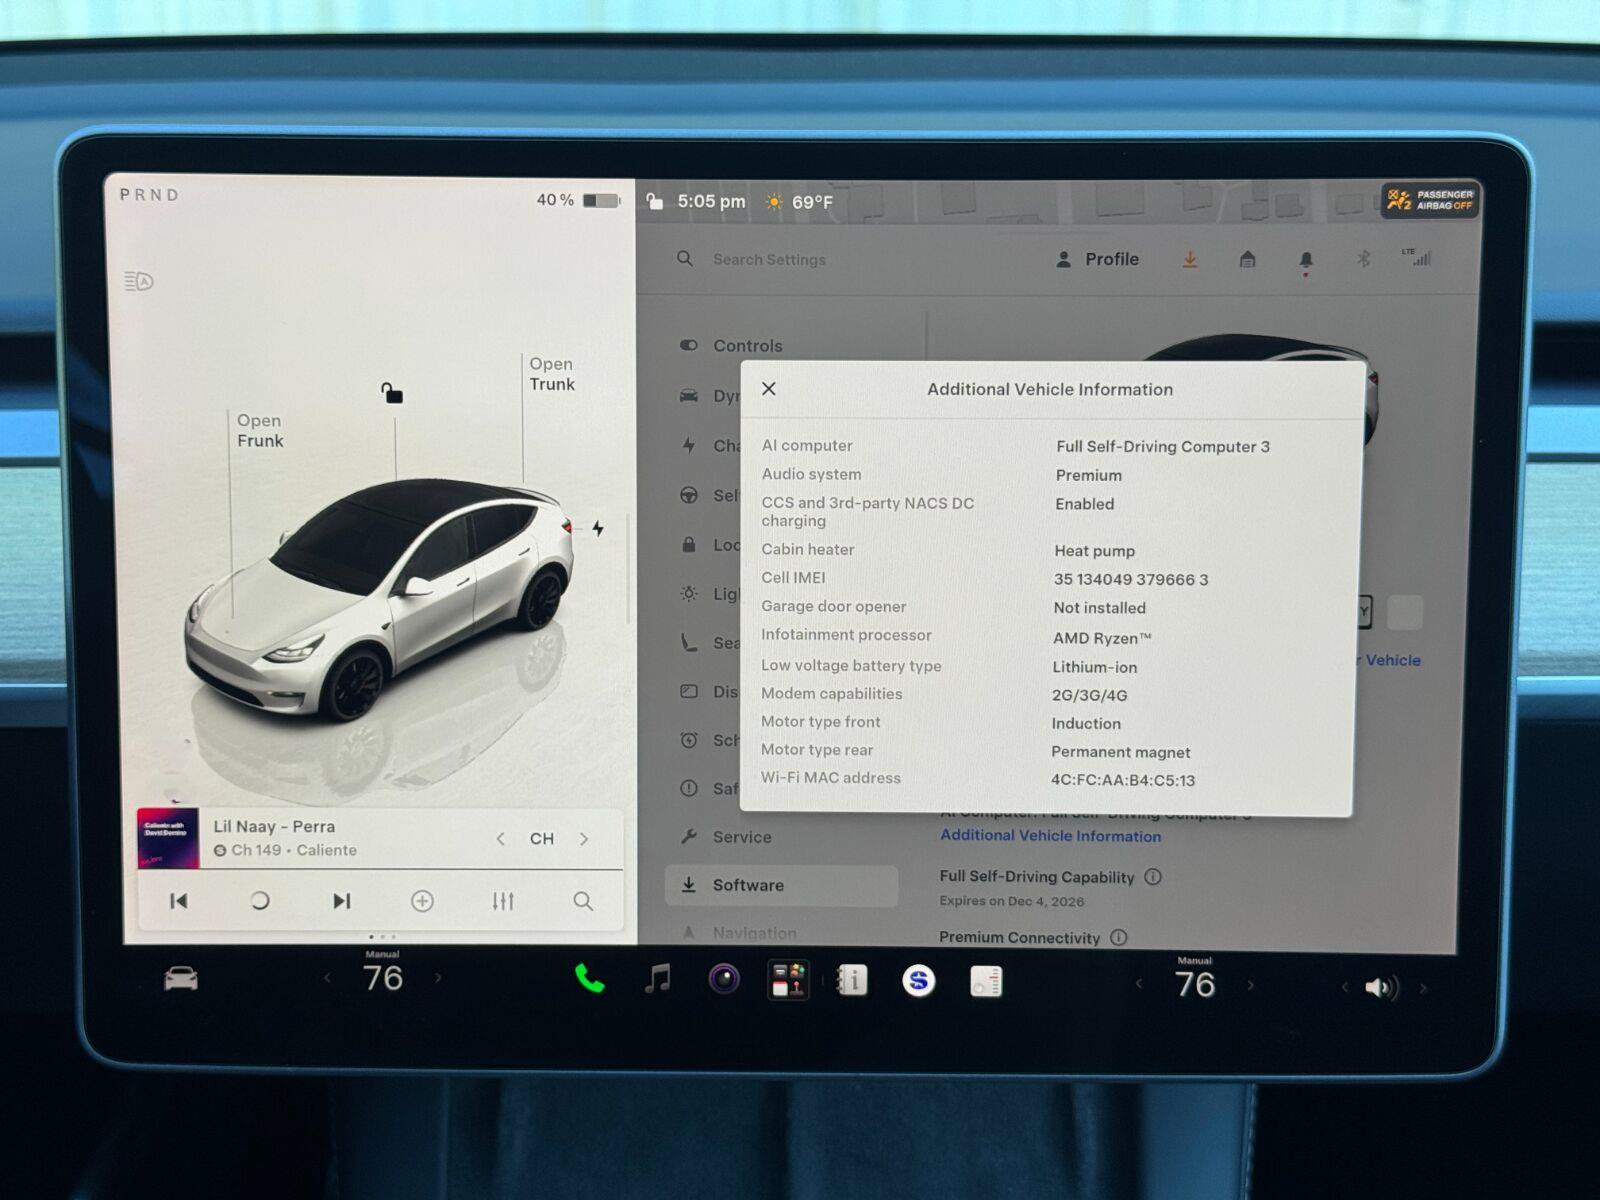
Task: Toggle the auto high beam headlight icon
Action: tap(139, 282)
